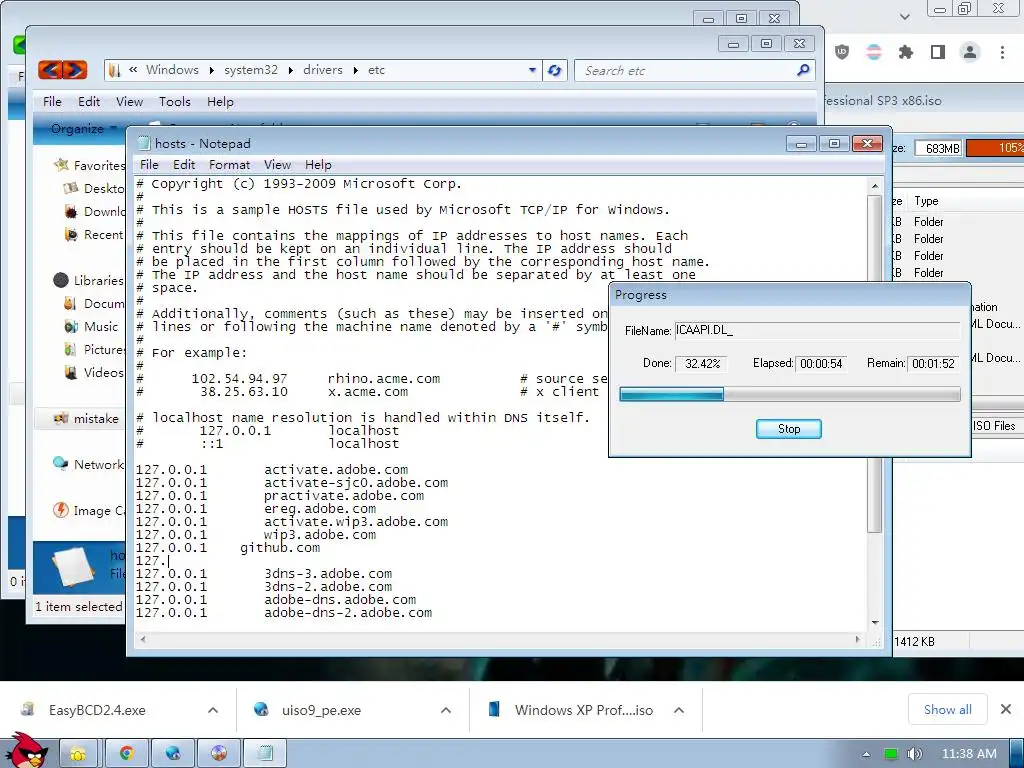This screenshot has height=768, width=1024.
Task: Click Type column header in UltraISO
Action: tap(926, 200)
